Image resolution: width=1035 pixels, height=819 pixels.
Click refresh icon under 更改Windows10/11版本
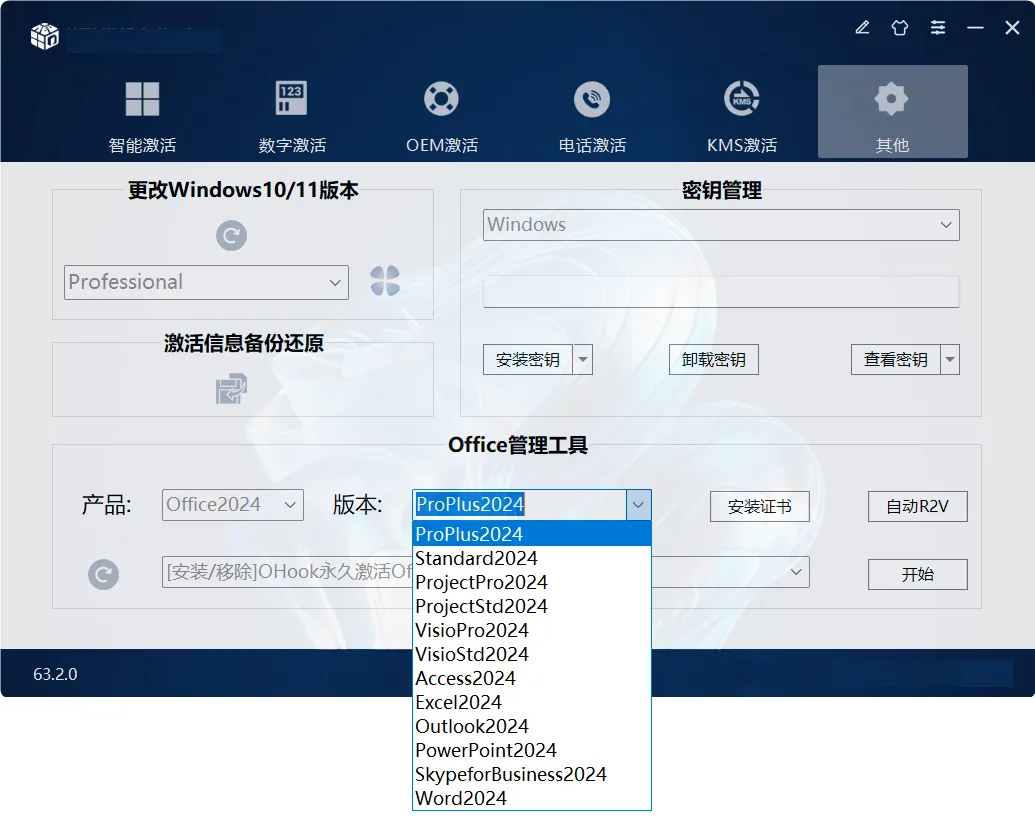click(x=231, y=236)
